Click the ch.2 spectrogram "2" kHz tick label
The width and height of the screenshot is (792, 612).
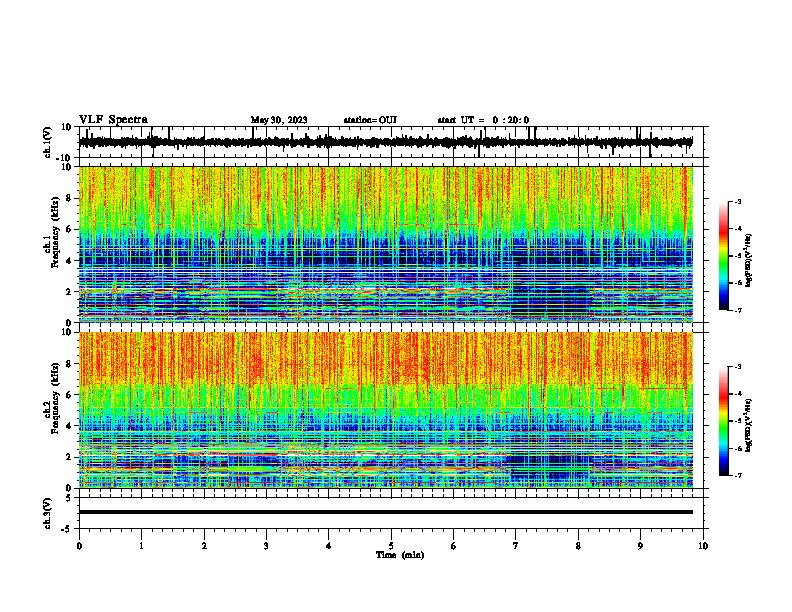click(69, 457)
